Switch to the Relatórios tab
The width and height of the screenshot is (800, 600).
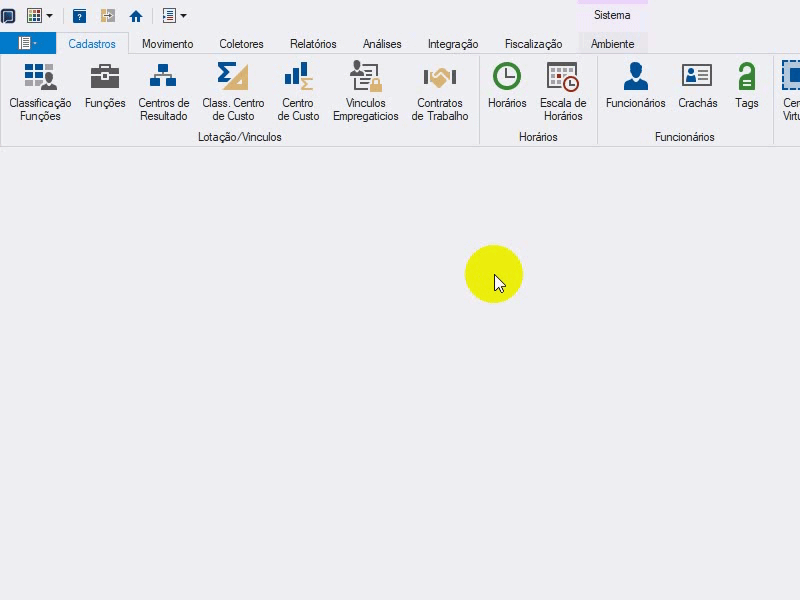[x=313, y=44]
